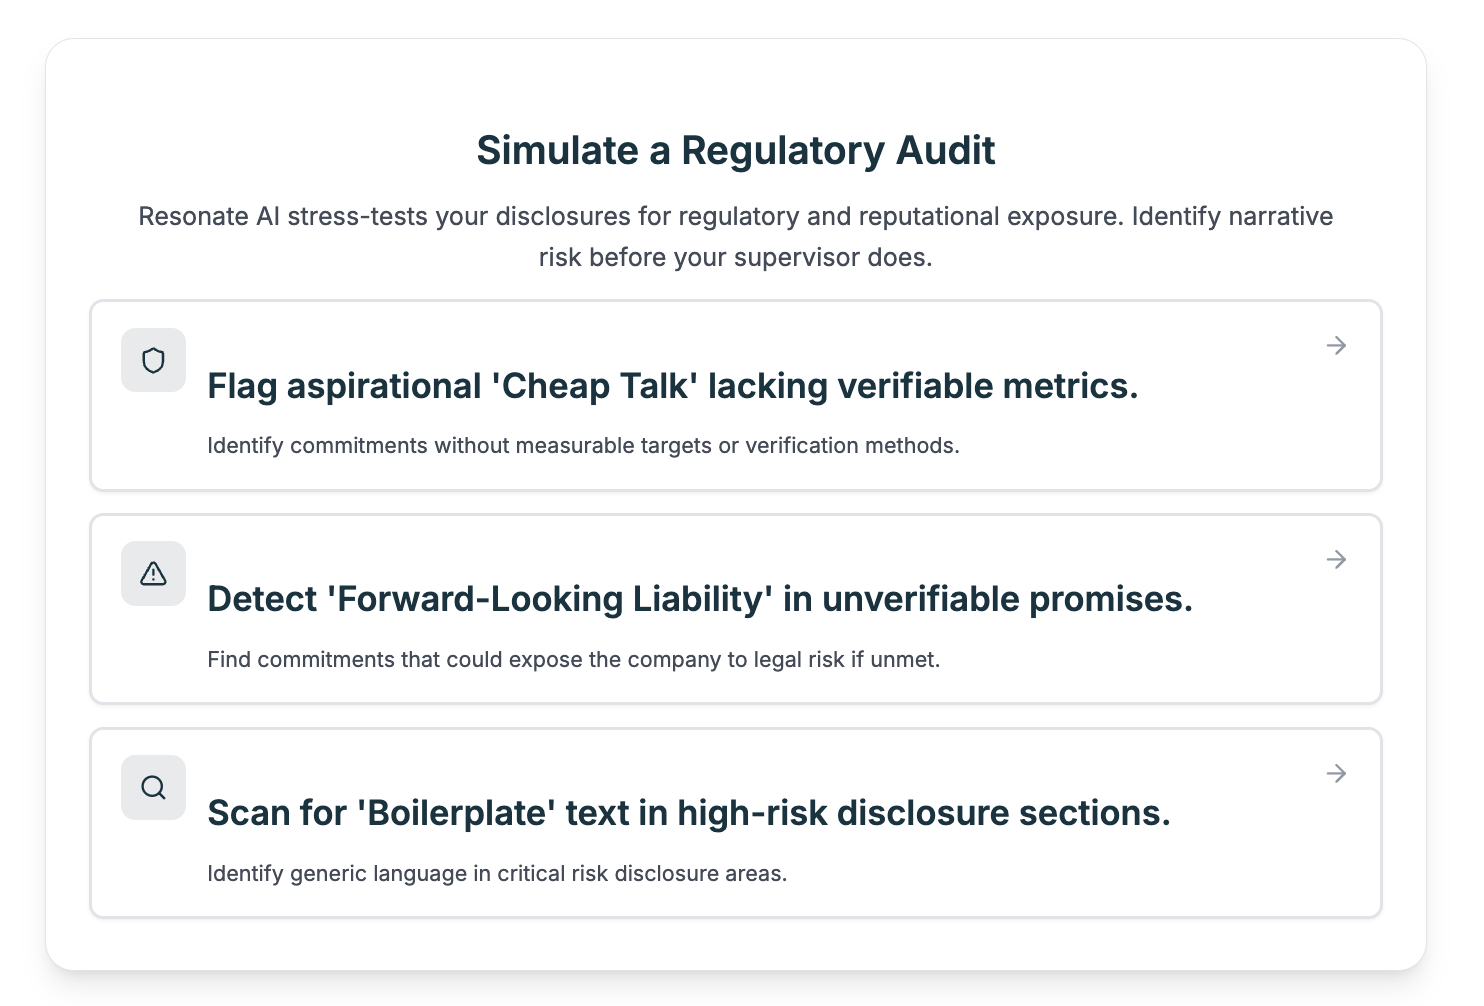Viewport: 1484px width, 1006px height.
Task: Click description about generic language
Action: tap(497, 874)
